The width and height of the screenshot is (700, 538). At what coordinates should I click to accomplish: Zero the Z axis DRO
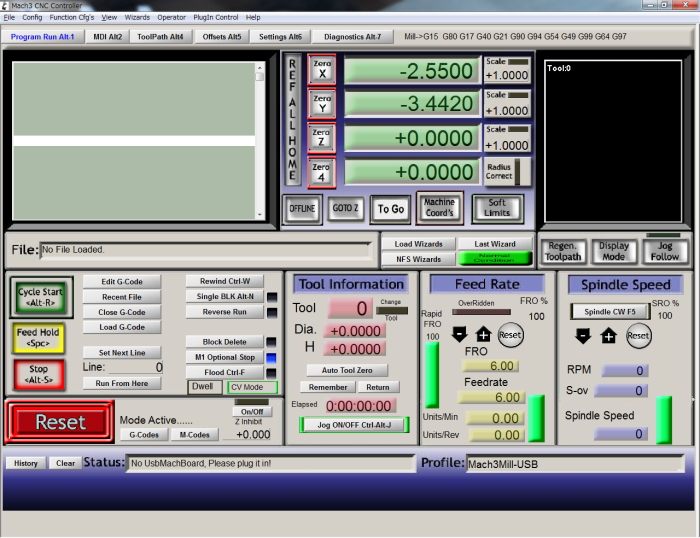(321, 138)
